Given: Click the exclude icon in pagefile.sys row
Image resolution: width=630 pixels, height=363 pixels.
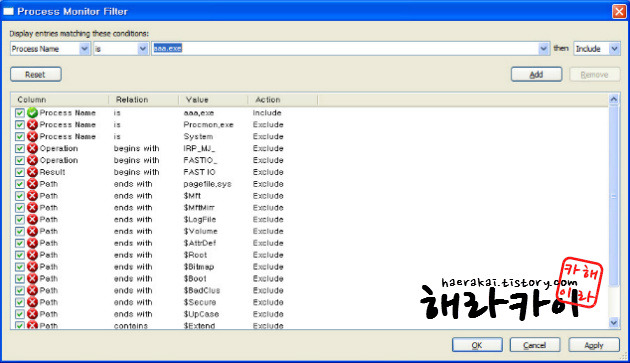Looking at the screenshot, I should [33, 184].
